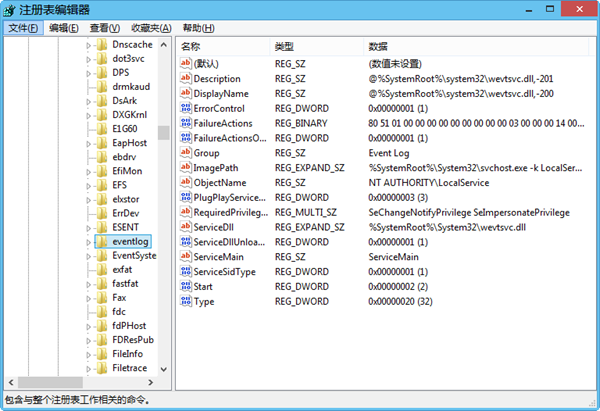Close the registry editor window
600x411 pixels.
click(579, 9)
